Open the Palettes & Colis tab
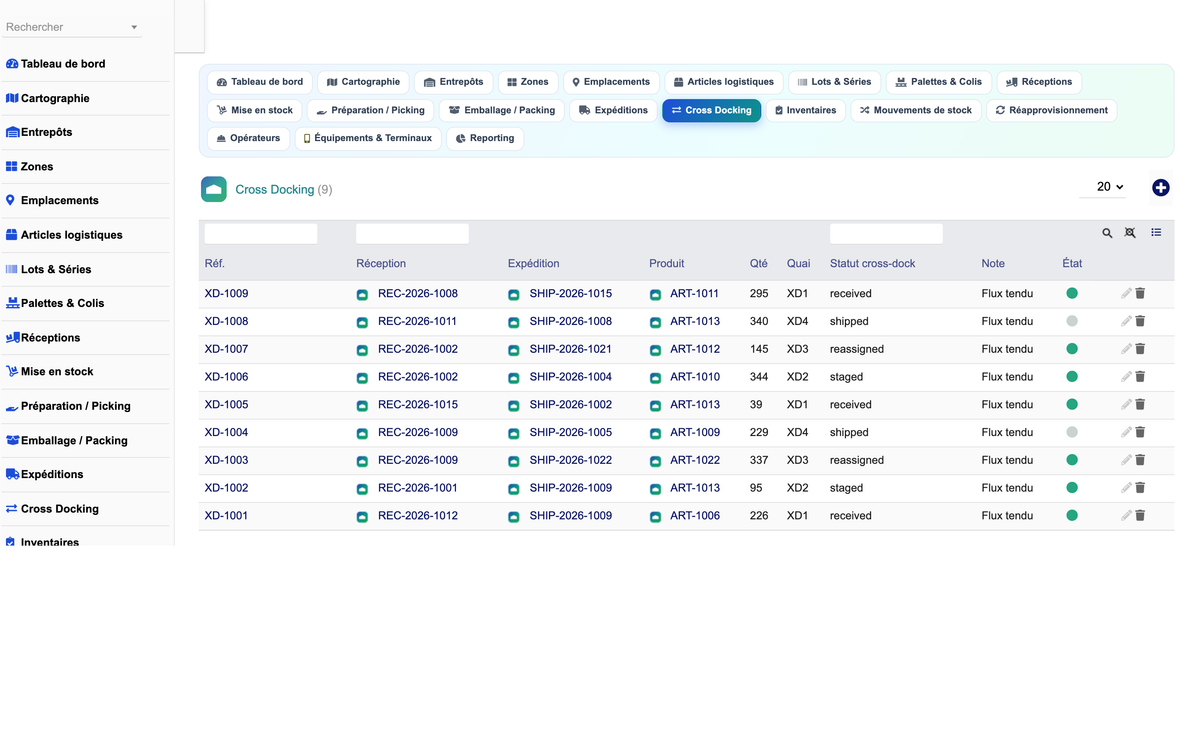 (x=938, y=82)
